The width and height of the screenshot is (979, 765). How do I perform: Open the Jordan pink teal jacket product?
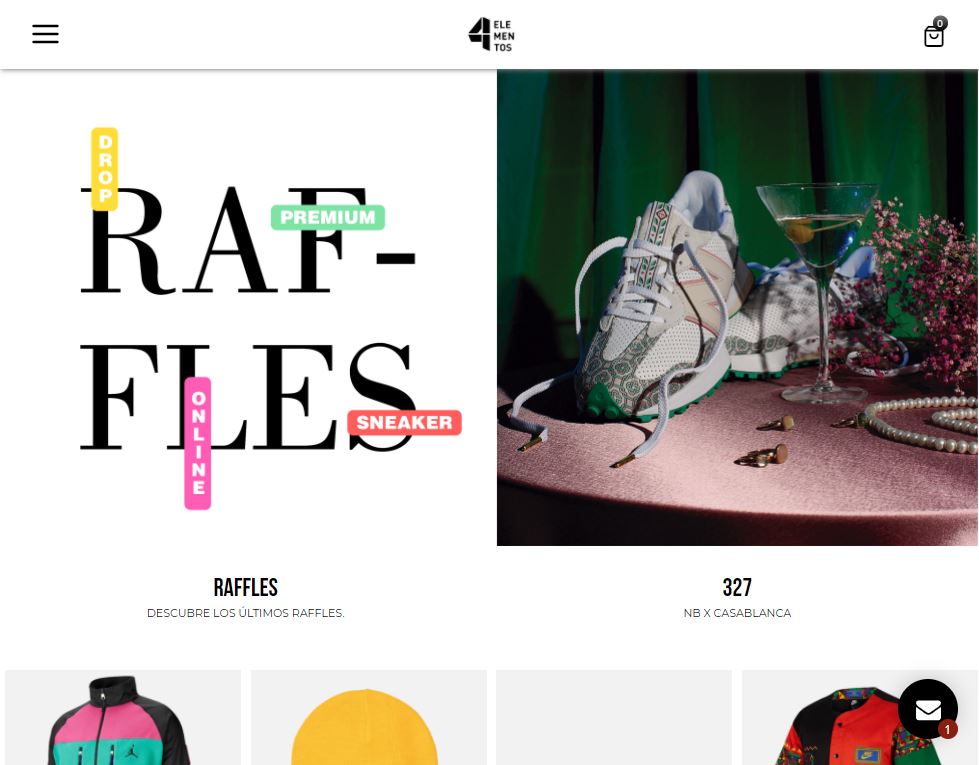point(123,718)
